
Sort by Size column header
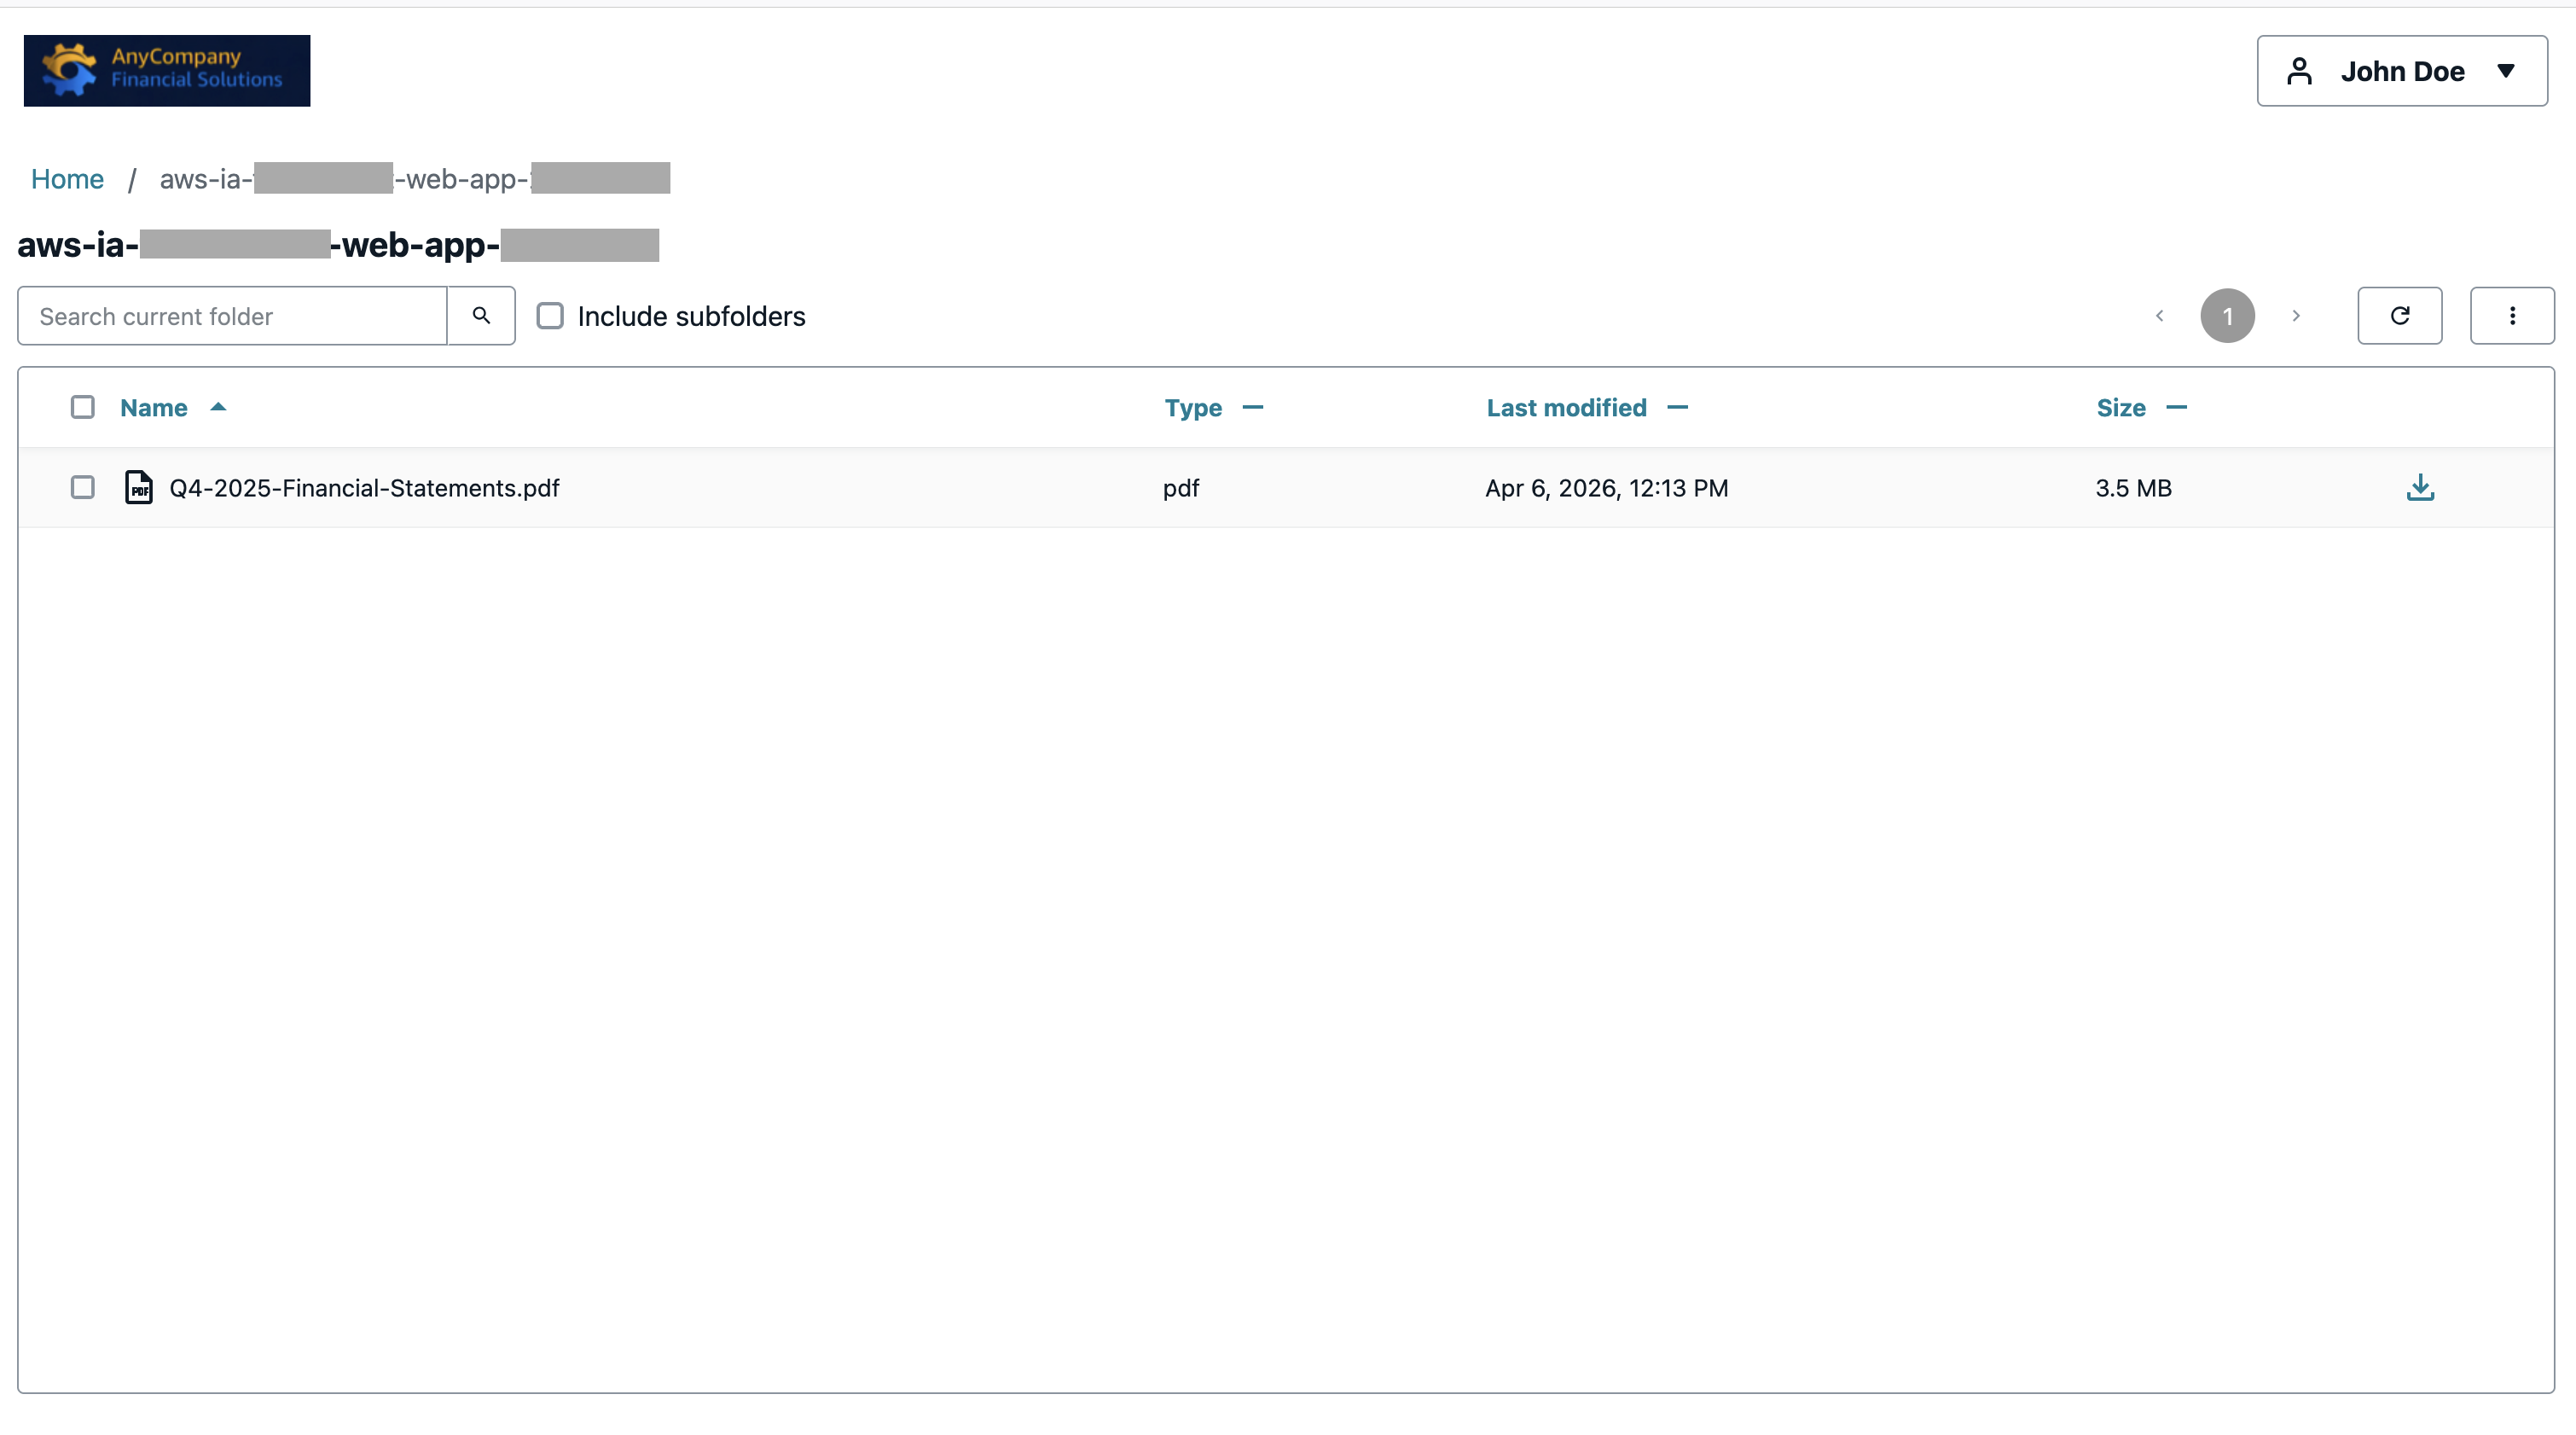click(x=2121, y=408)
